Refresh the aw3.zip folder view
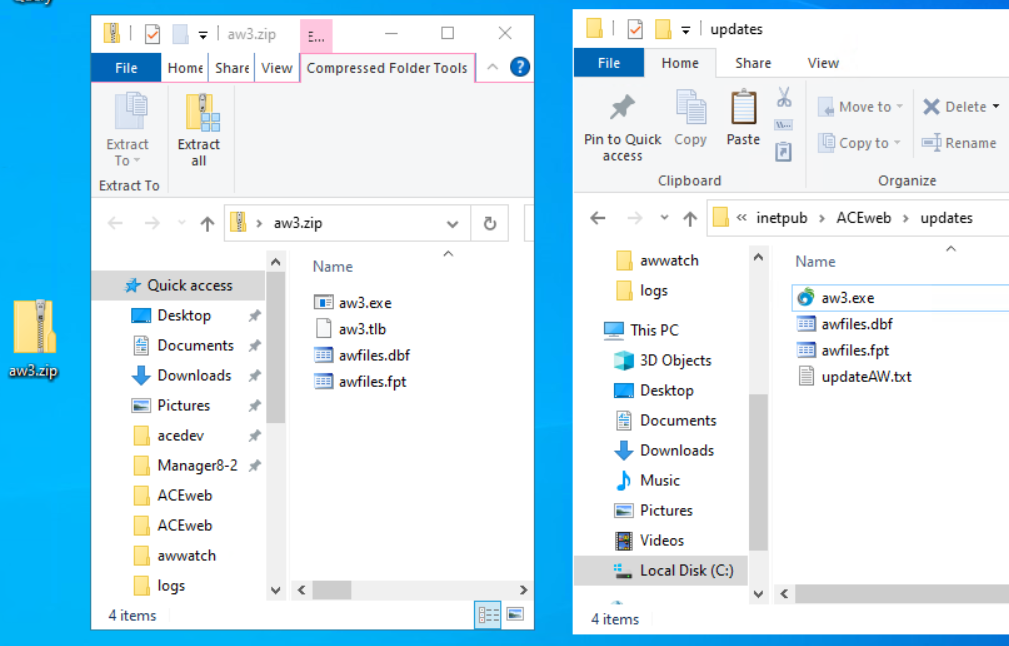Viewport: 1009px width, 646px height. (x=490, y=223)
